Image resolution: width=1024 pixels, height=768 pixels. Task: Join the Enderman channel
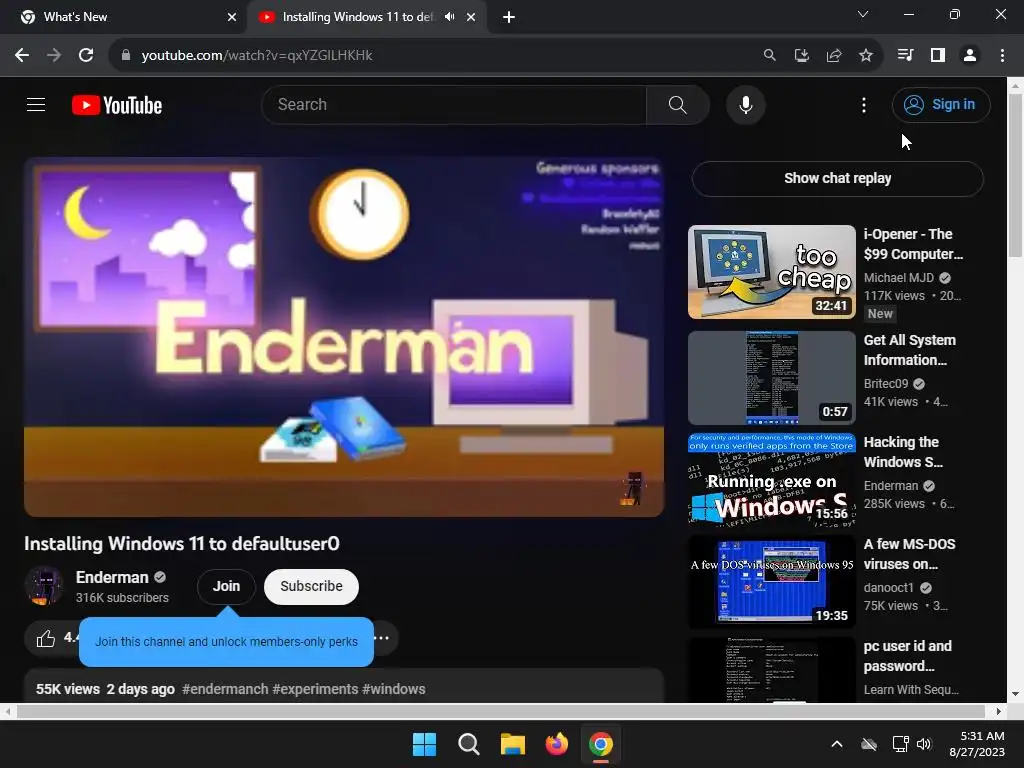click(x=226, y=586)
